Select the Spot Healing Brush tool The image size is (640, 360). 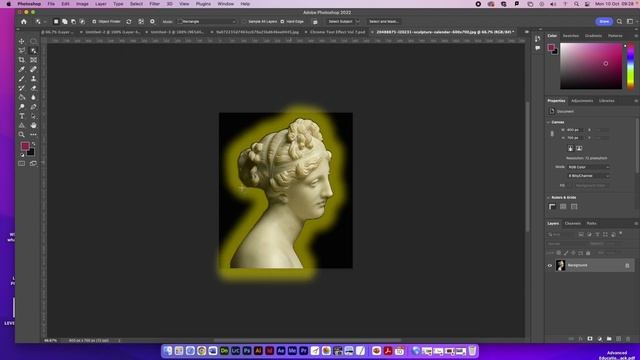(x=33, y=69)
